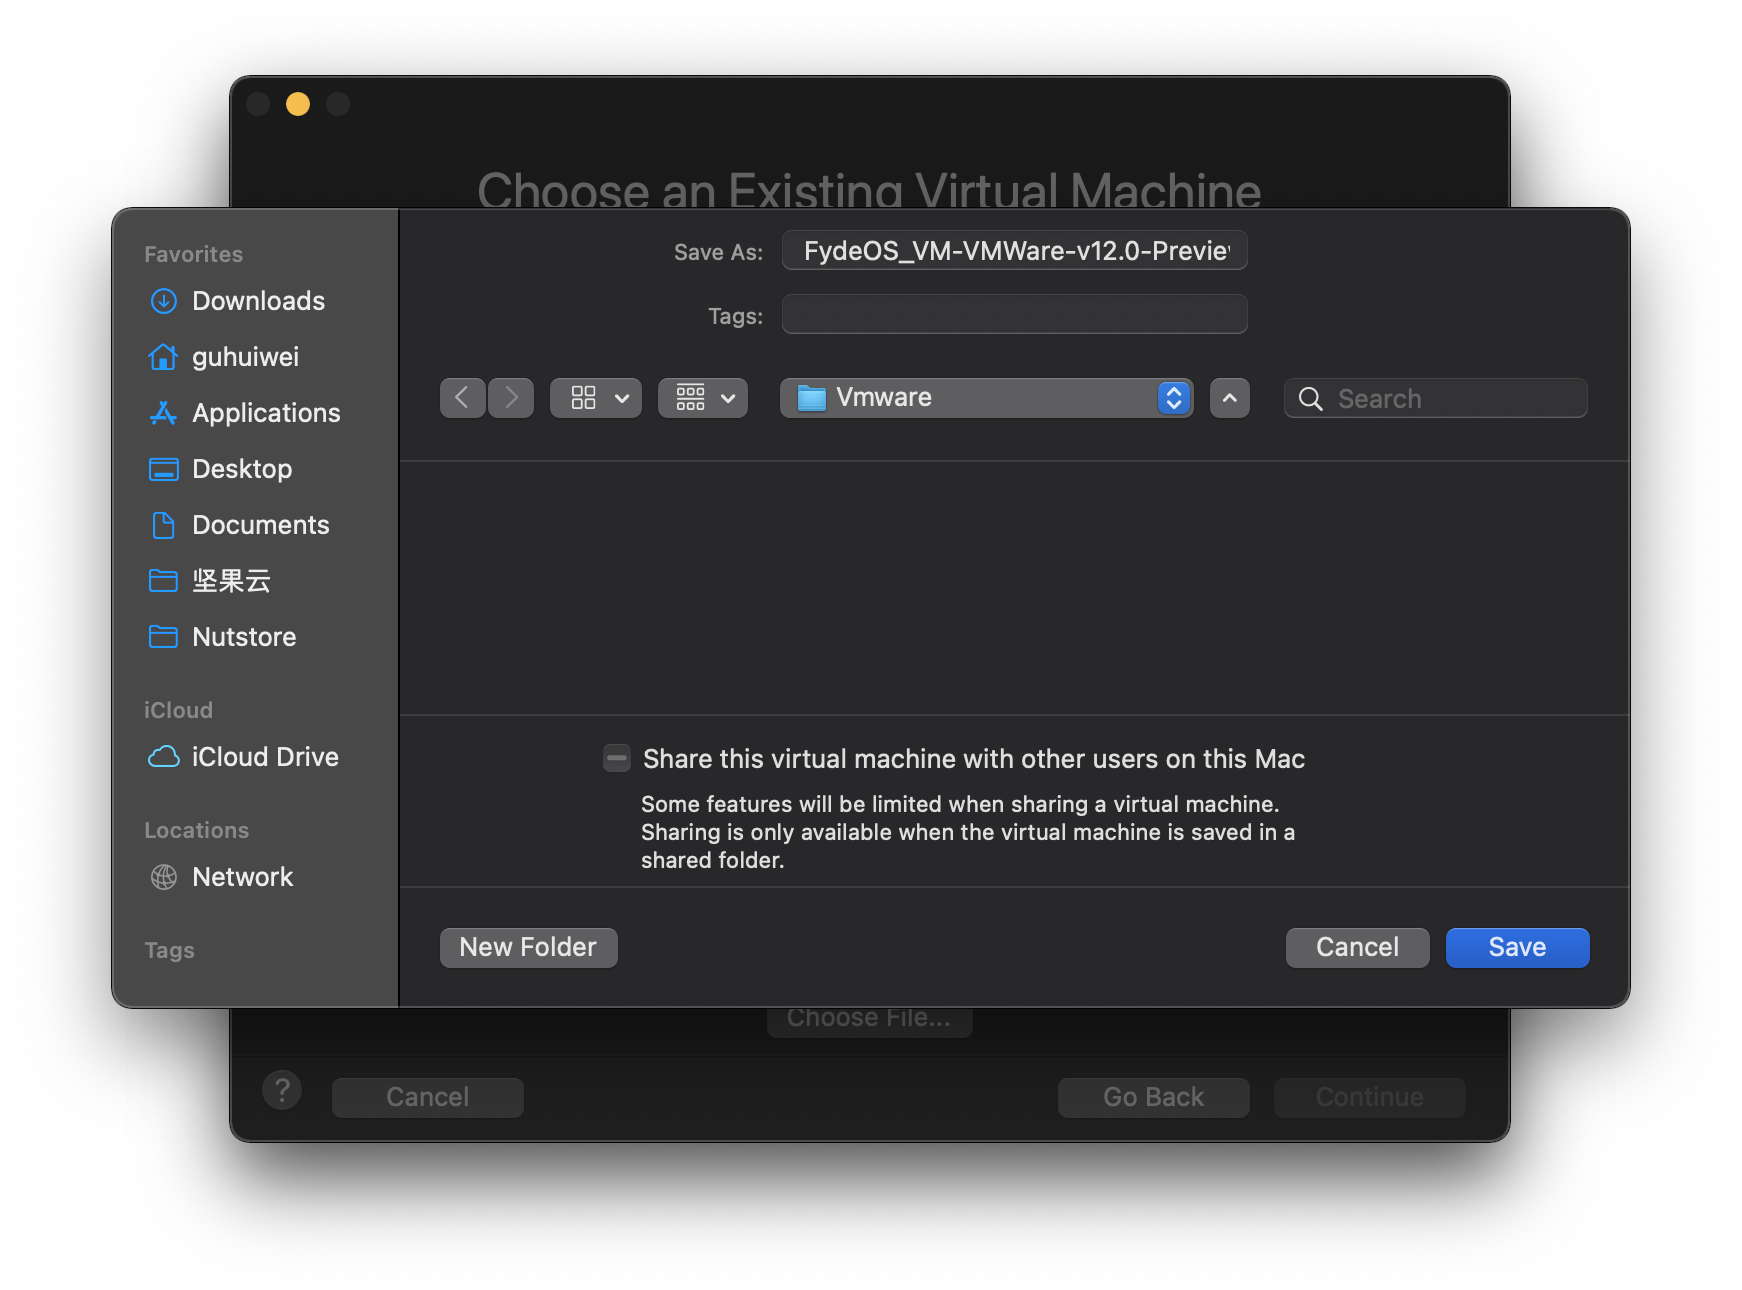Open the icon view options dropdown

pos(596,398)
